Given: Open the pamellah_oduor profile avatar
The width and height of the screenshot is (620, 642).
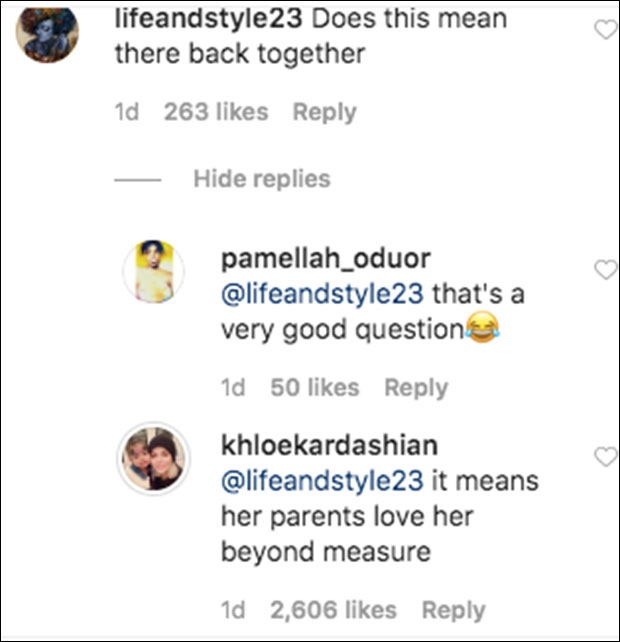Looking at the screenshot, I should [x=153, y=271].
